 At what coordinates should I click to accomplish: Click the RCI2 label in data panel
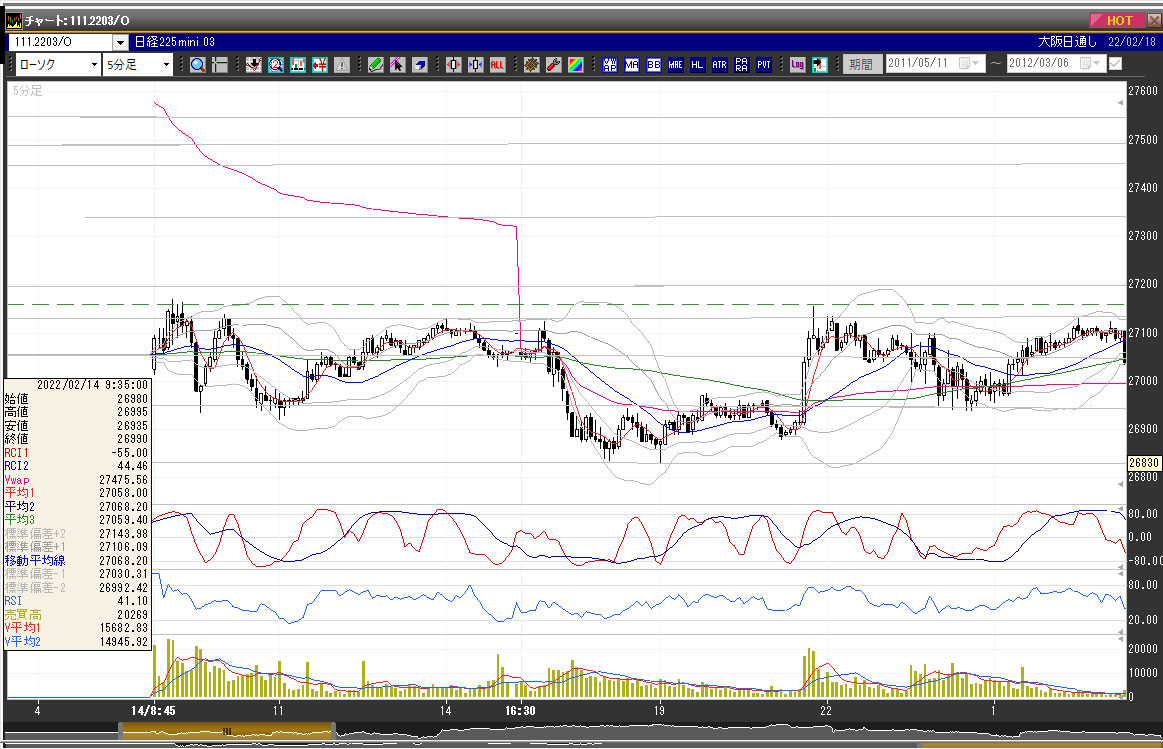click(x=16, y=466)
